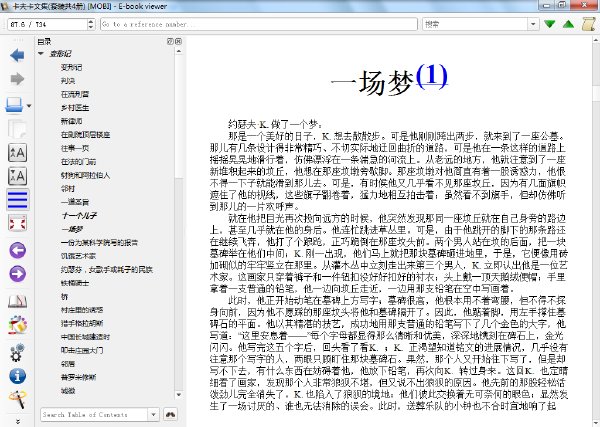
Task: Click the contents list scrollbar up arrow
Action: coord(178,51)
